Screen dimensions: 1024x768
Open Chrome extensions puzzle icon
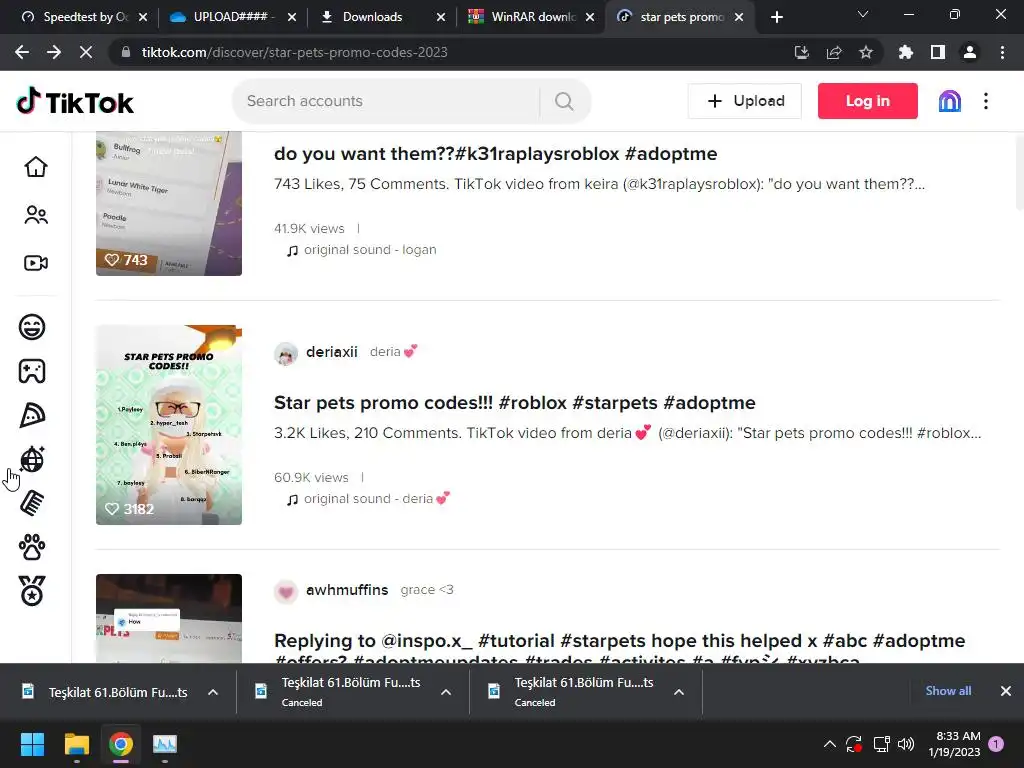[906, 52]
